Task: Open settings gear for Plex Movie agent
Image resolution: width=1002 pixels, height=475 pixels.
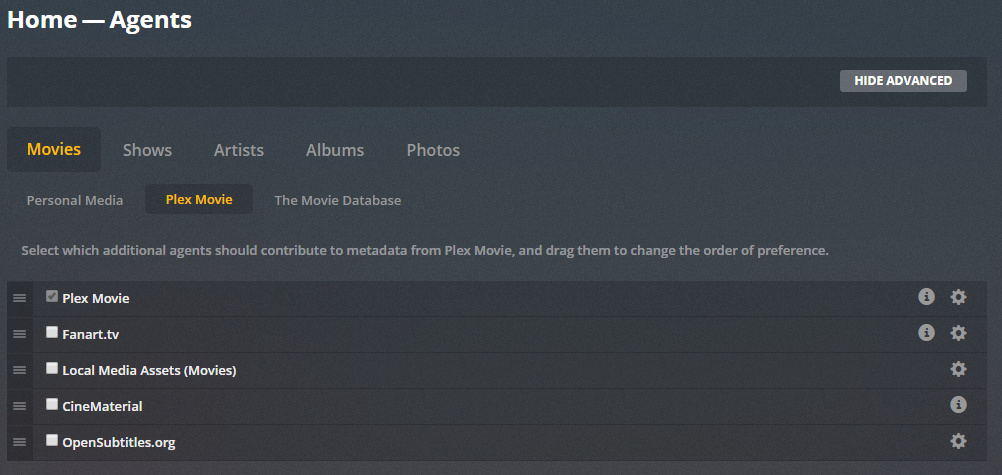Action: tap(958, 297)
